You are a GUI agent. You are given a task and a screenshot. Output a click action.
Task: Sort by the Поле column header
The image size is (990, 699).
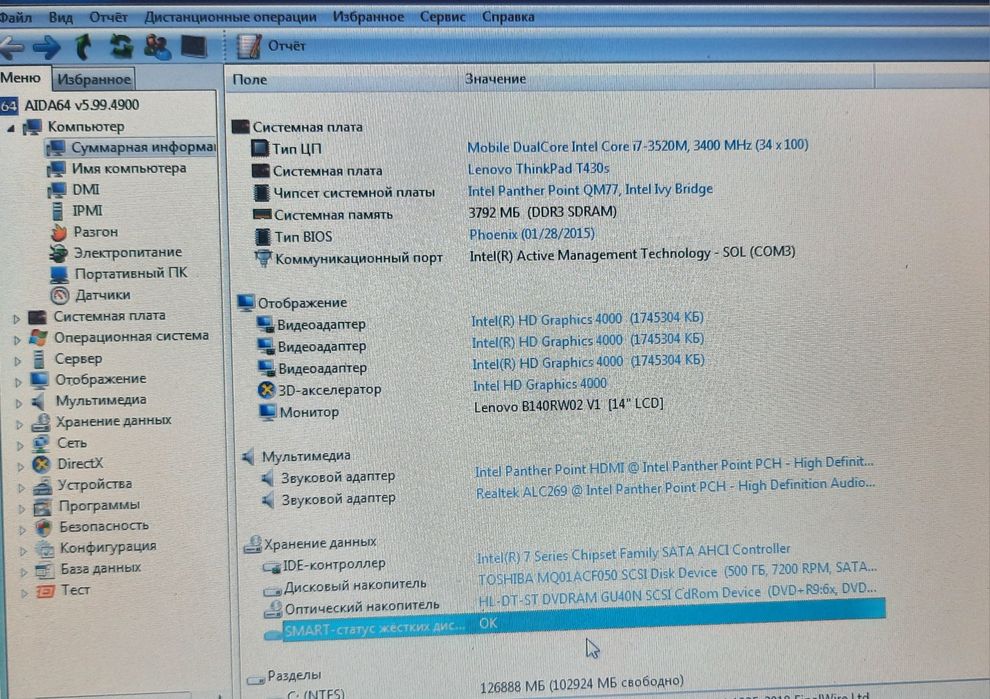[341, 80]
